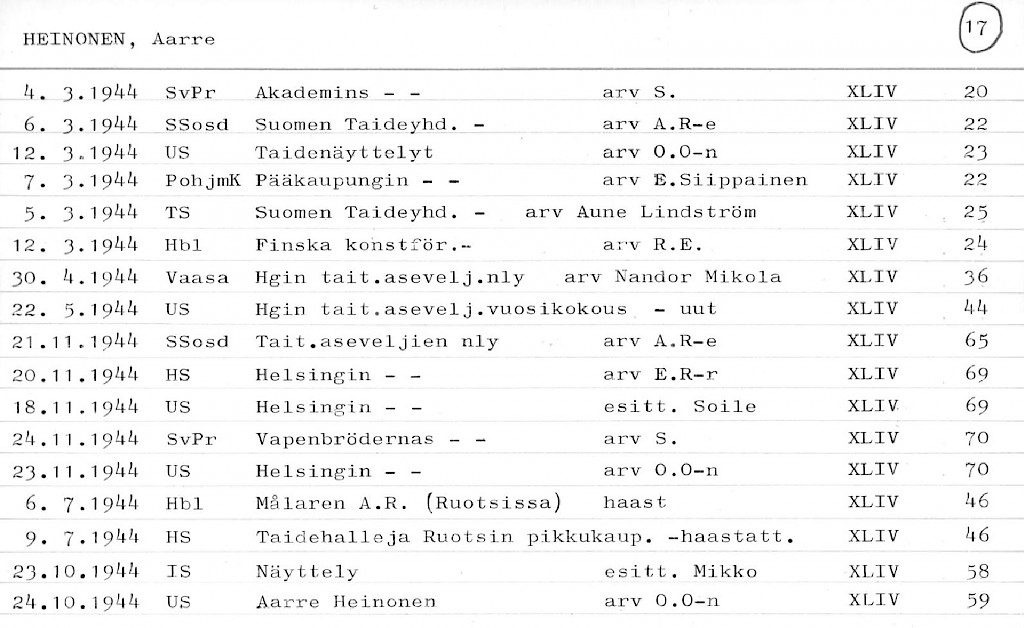Click the IS newspaper abbreviation
This screenshot has width=1024, height=628.
tap(176, 571)
